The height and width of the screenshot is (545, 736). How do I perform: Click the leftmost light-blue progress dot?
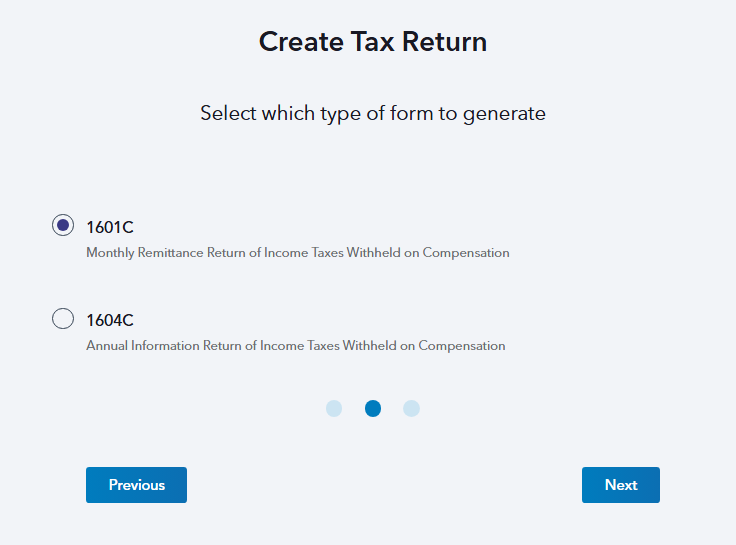click(x=334, y=408)
